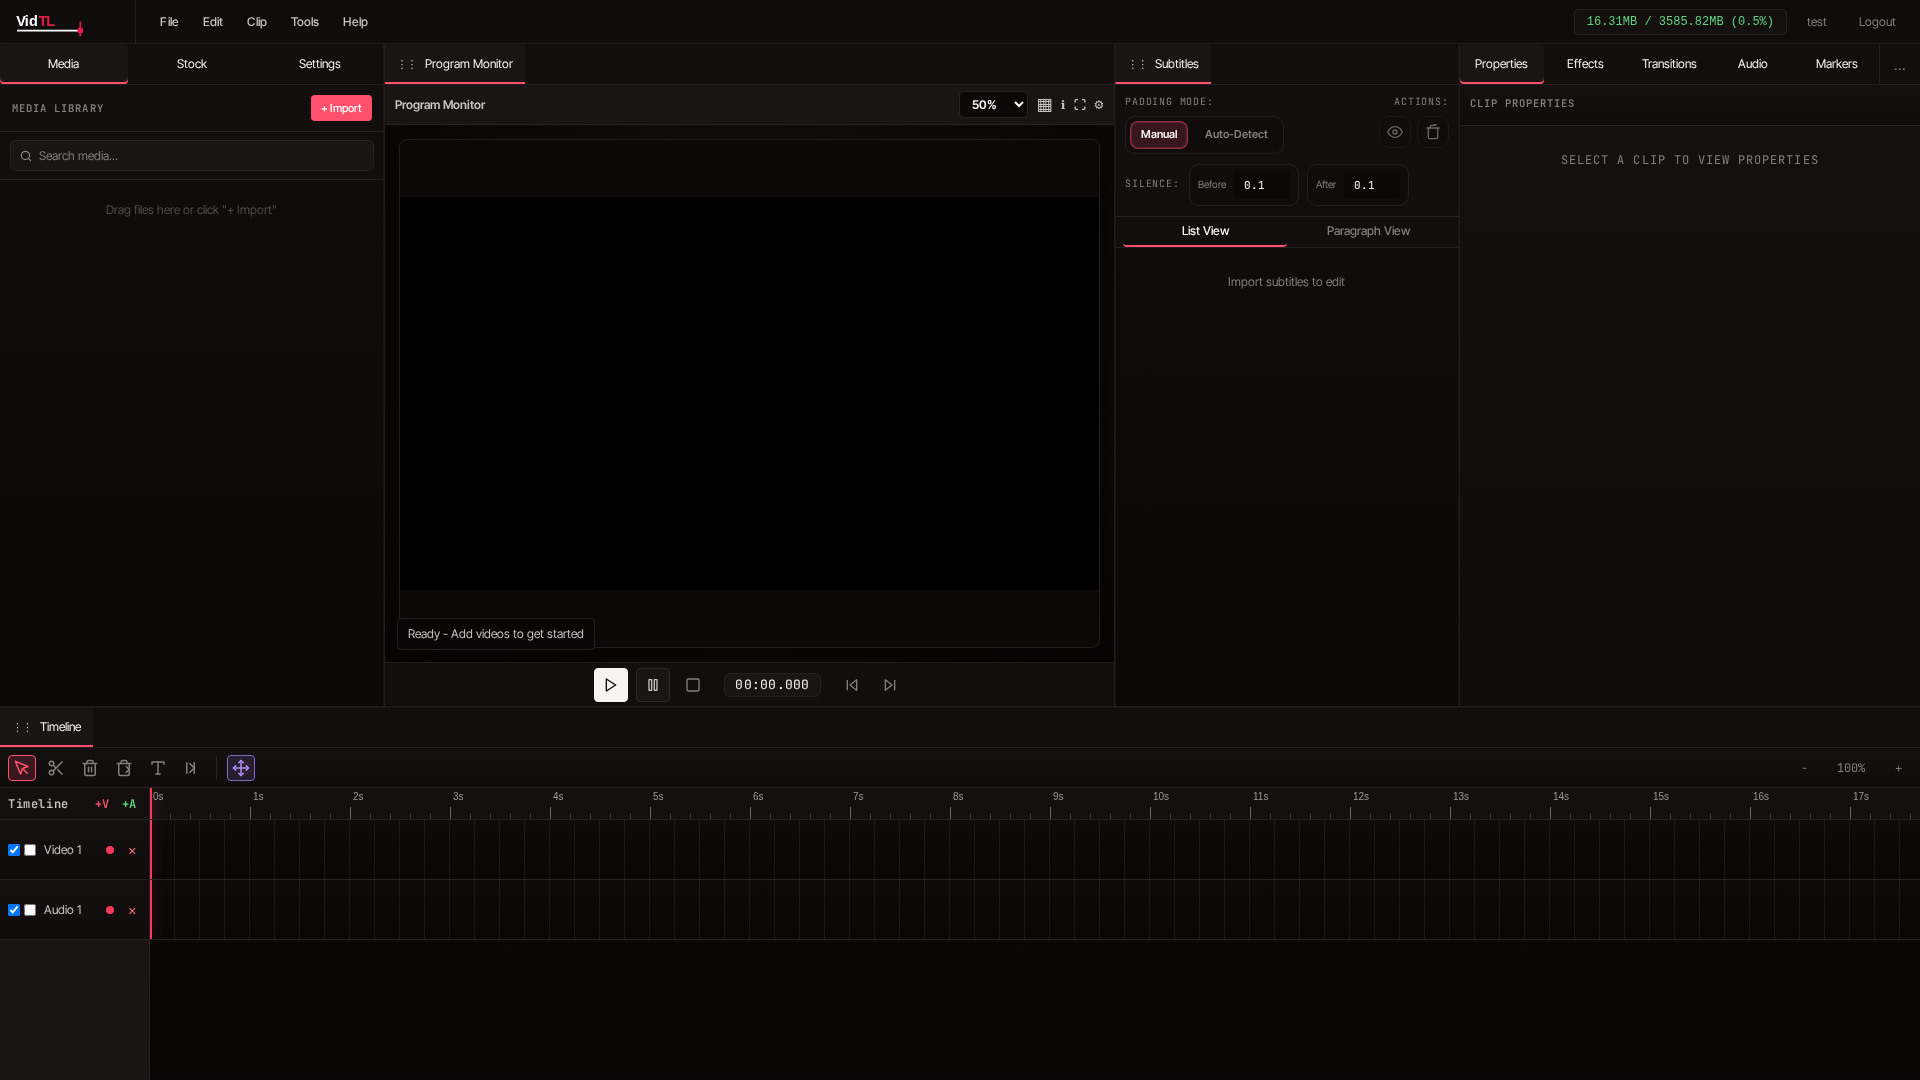
Task: Select the text T tool in timeline toolbar
Action: point(158,768)
